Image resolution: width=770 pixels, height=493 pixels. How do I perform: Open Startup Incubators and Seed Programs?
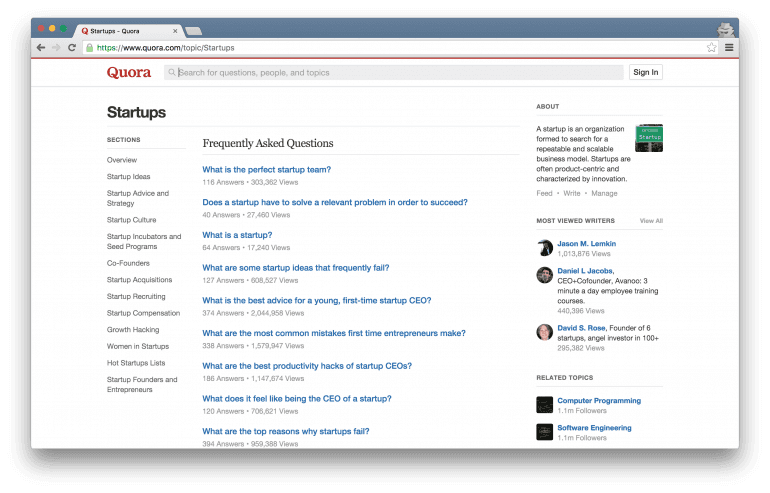coord(144,242)
